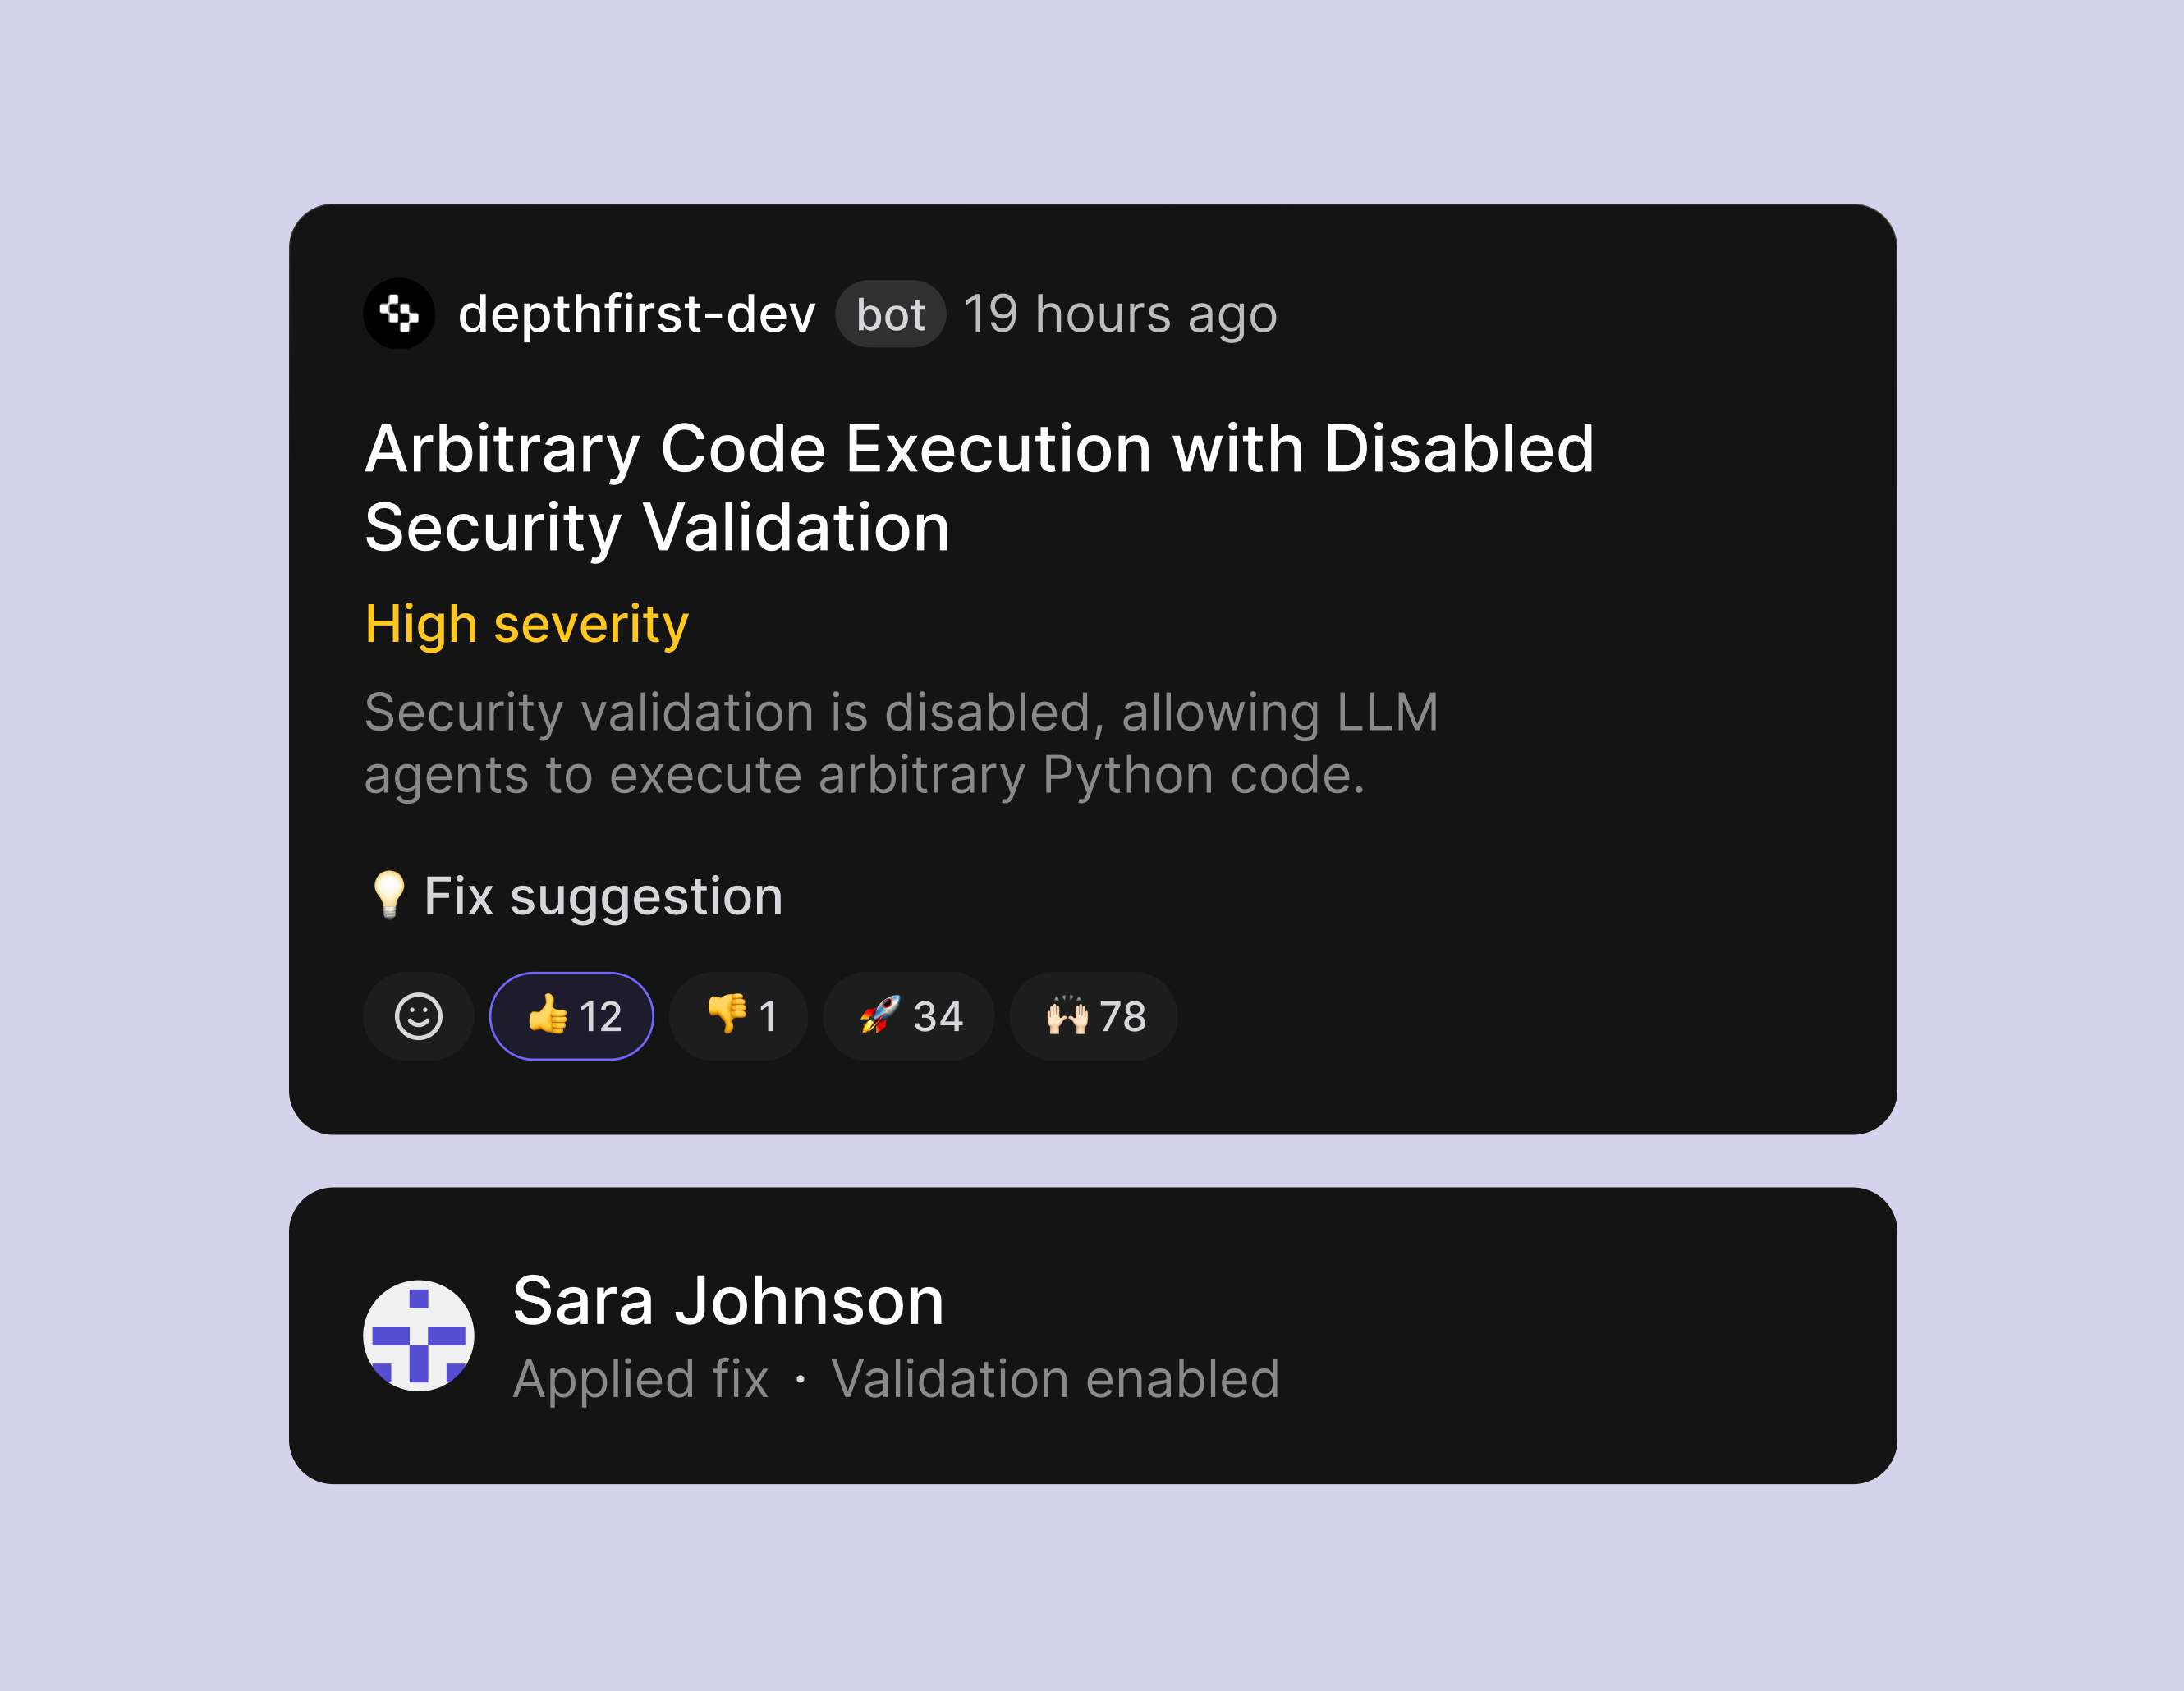
Task: Click the 19 hours ago timestamp
Action: [x=1120, y=314]
